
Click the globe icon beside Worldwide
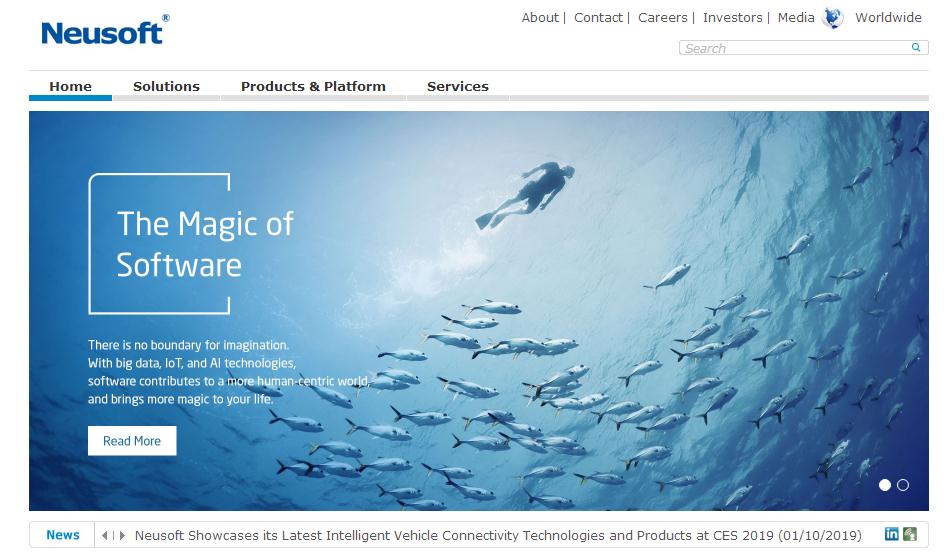[x=832, y=18]
